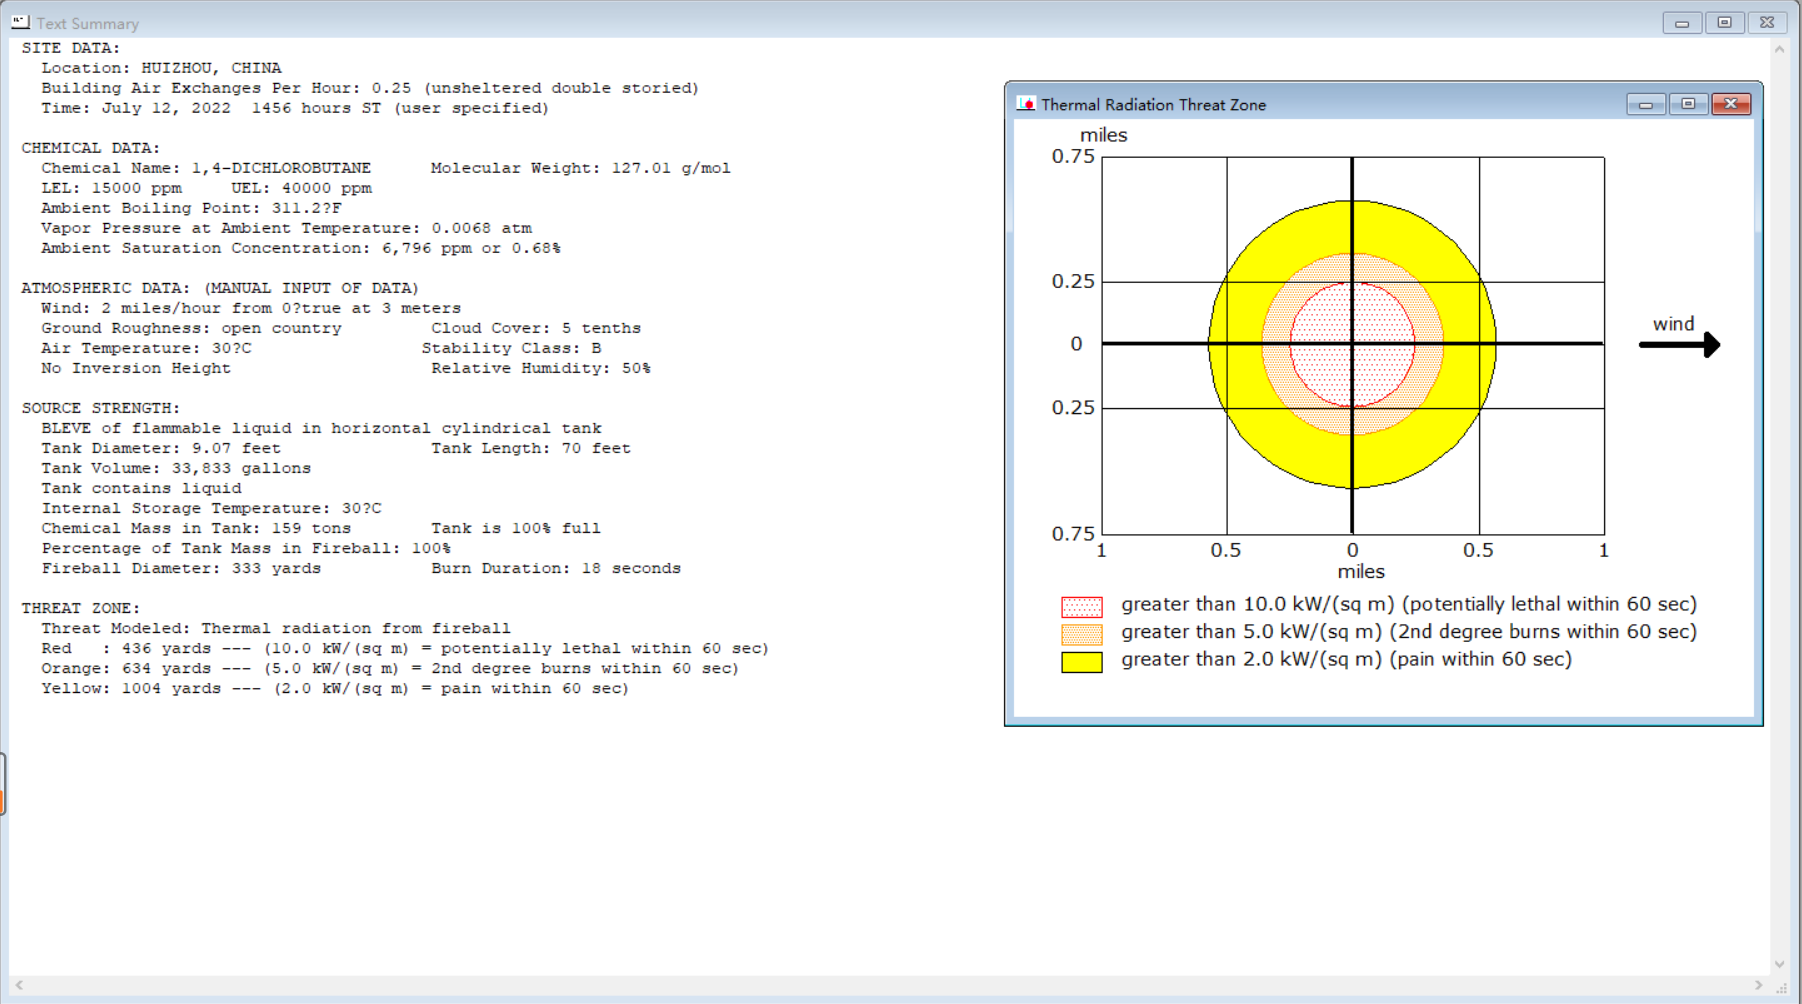The height and width of the screenshot is (1004, 1802).
Task: Click the 'Location: HUIZHOU, CHINA' line
Action: pos(161,68)
